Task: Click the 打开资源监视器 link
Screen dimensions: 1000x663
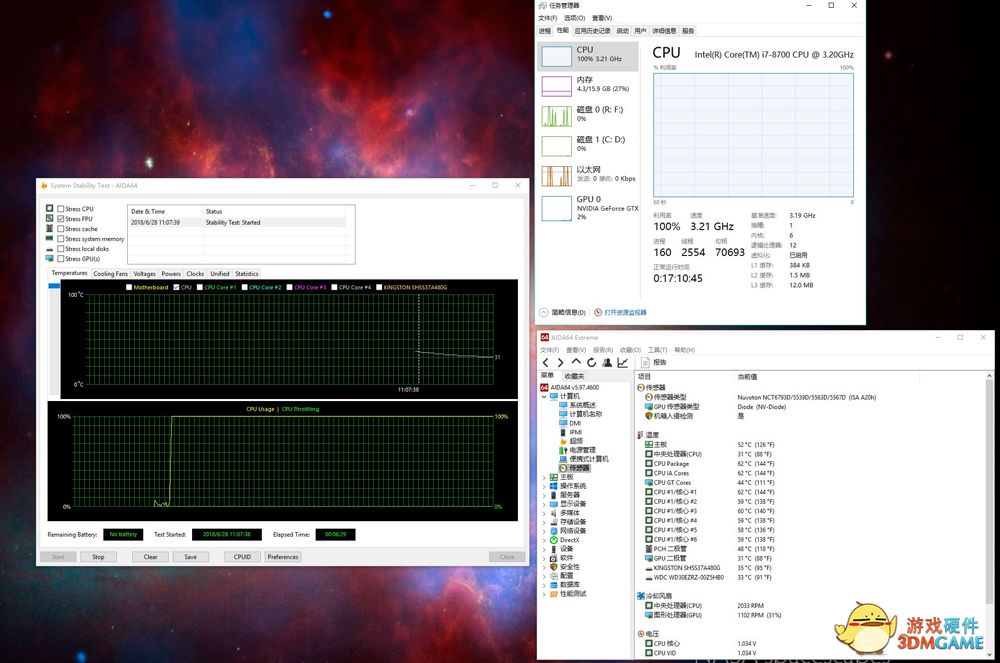Action: tap(624, 313)
